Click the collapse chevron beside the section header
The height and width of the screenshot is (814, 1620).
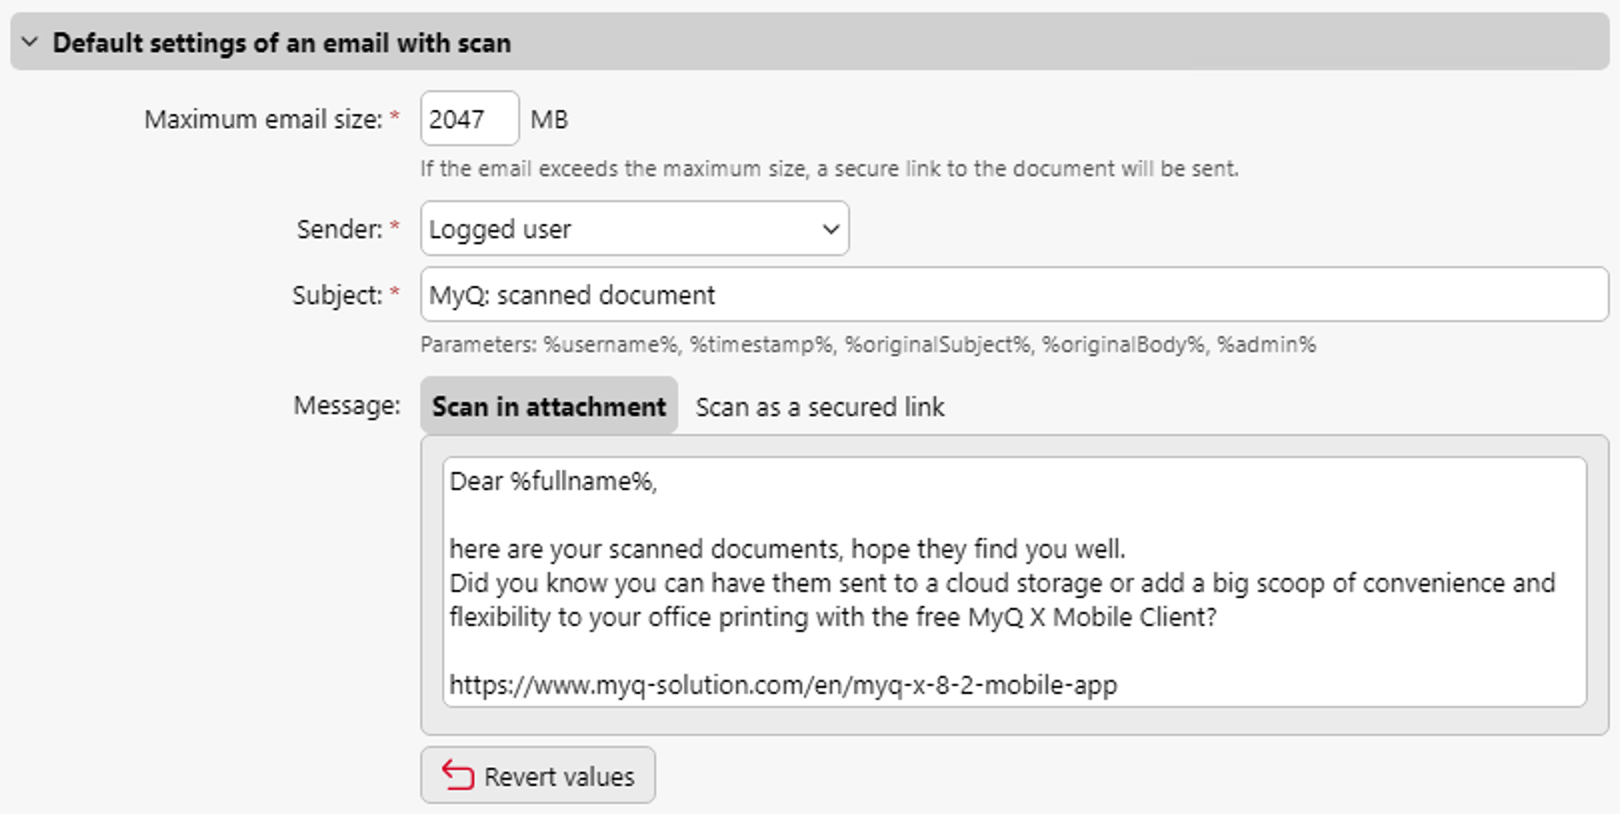pyautogui.click(x=30, y=43)
